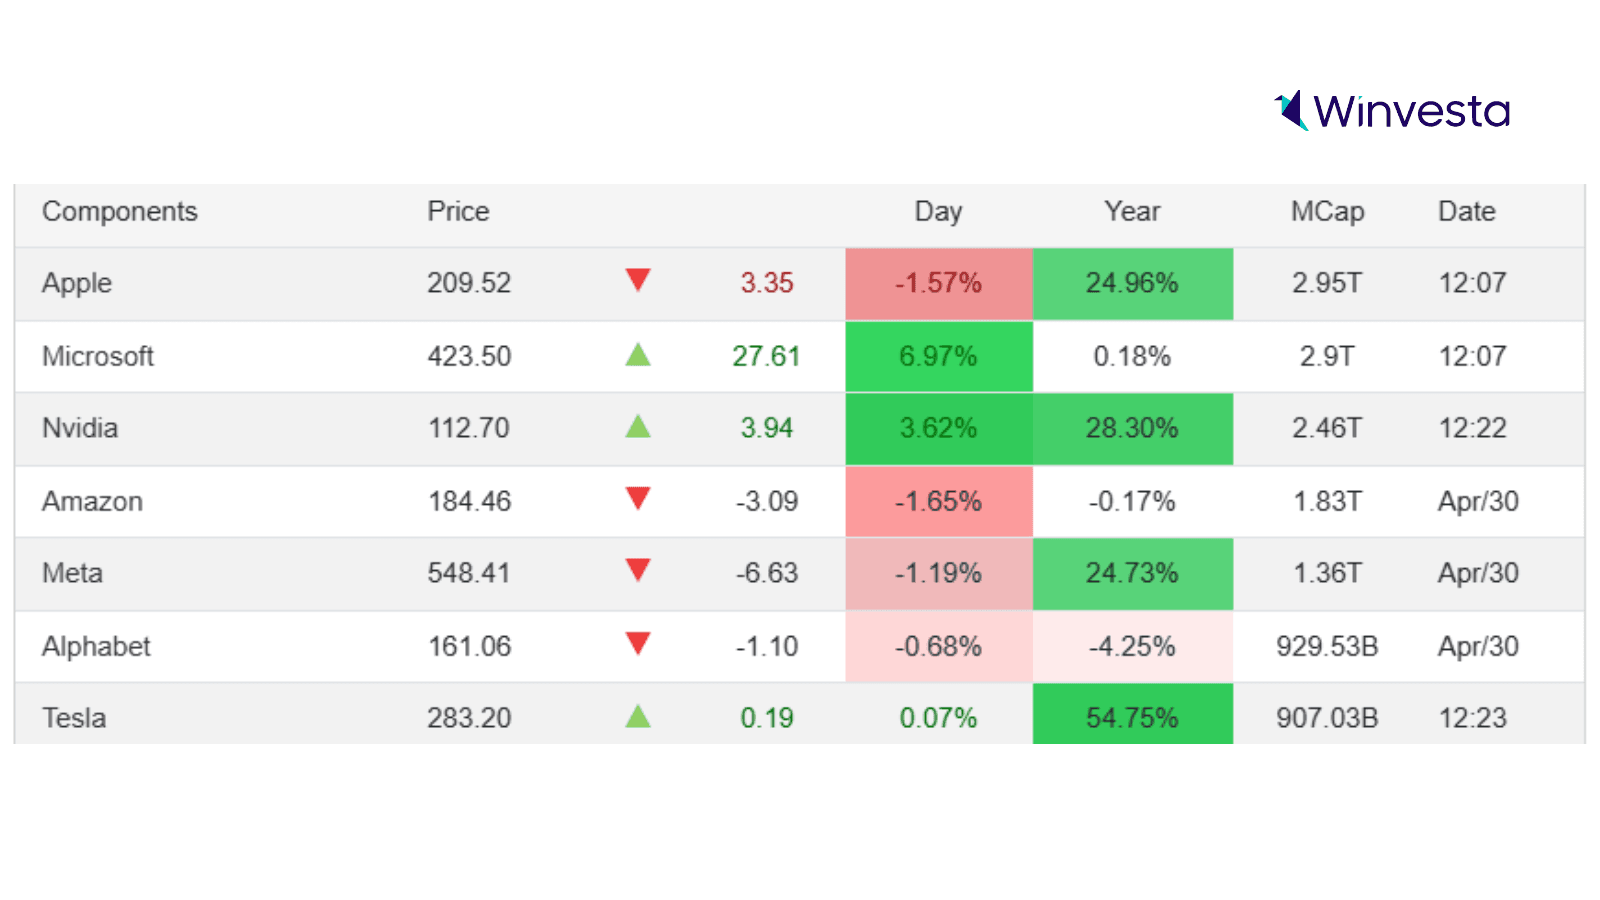The height and width of the screenshot is (900, 1600).
Task: Click Tesla's green 54.75% year cell
Action: (1132, 718)
